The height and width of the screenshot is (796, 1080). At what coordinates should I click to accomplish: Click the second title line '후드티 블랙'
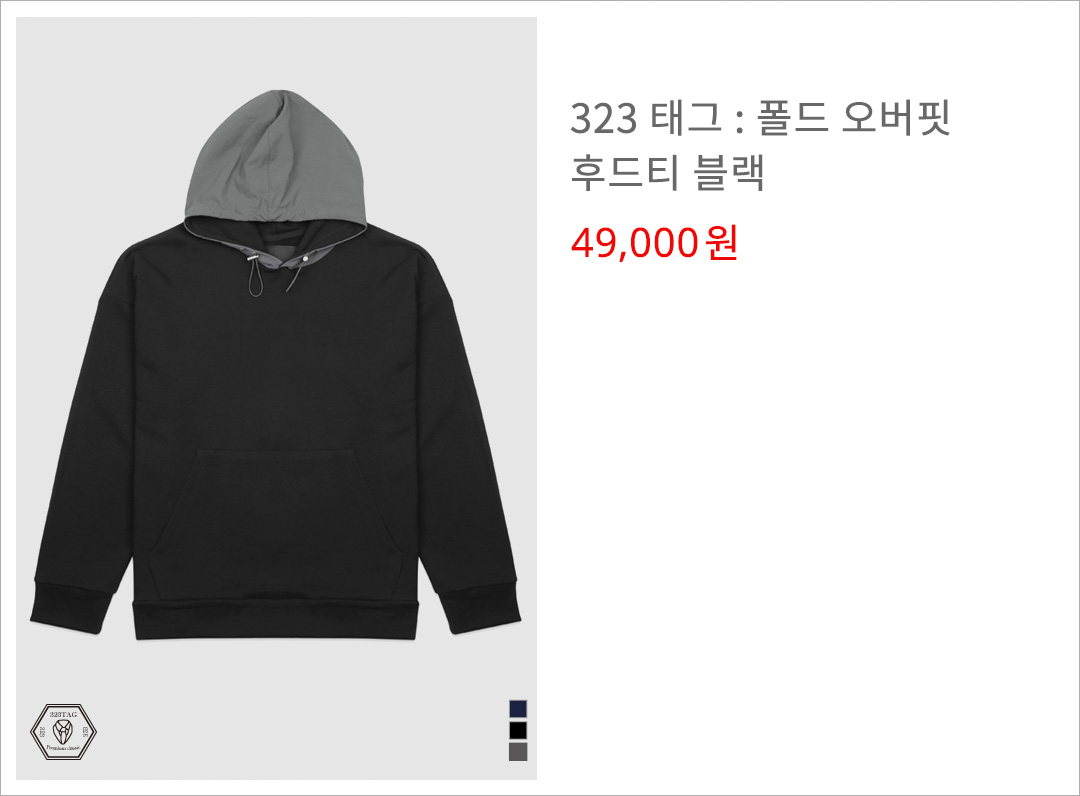pyautogui.click(x=667, y=173)
